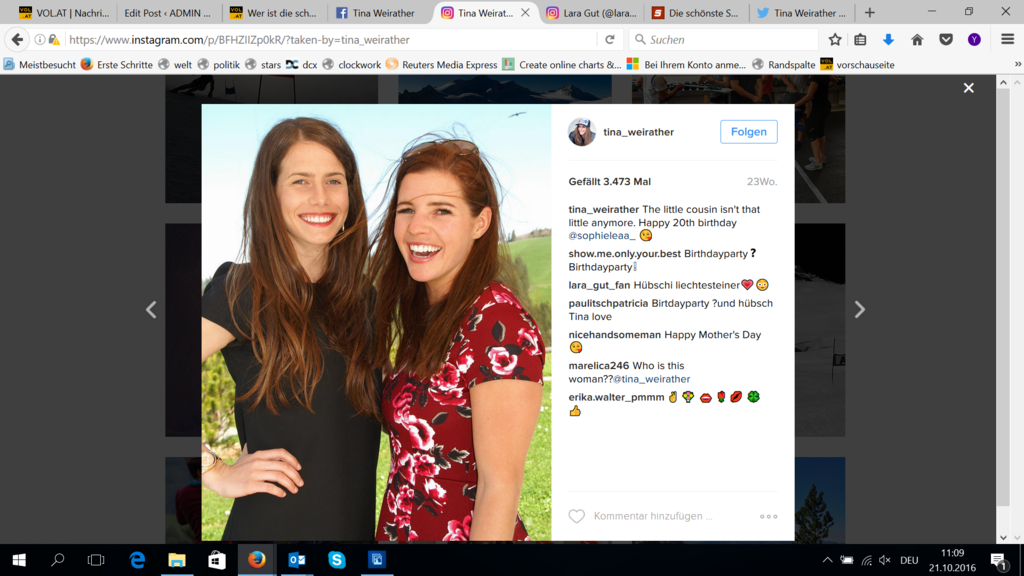Go to the next post with the right arrow

tap(859, 310)
